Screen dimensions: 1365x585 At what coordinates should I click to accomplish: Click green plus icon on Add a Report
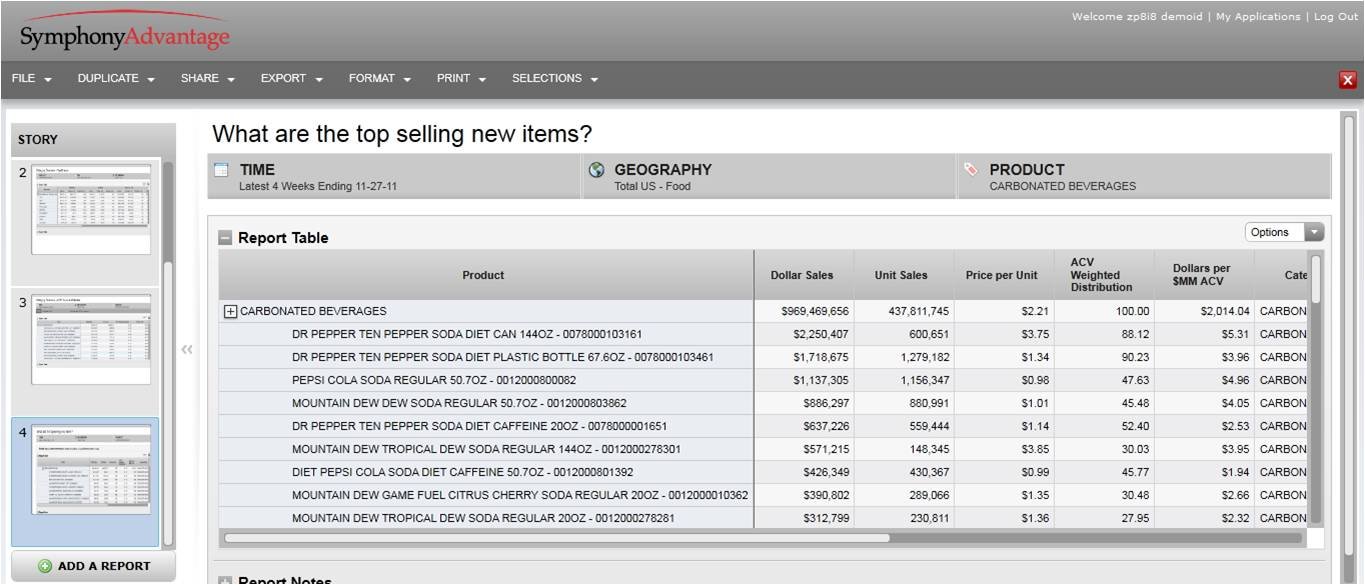(x=45, y=567)
